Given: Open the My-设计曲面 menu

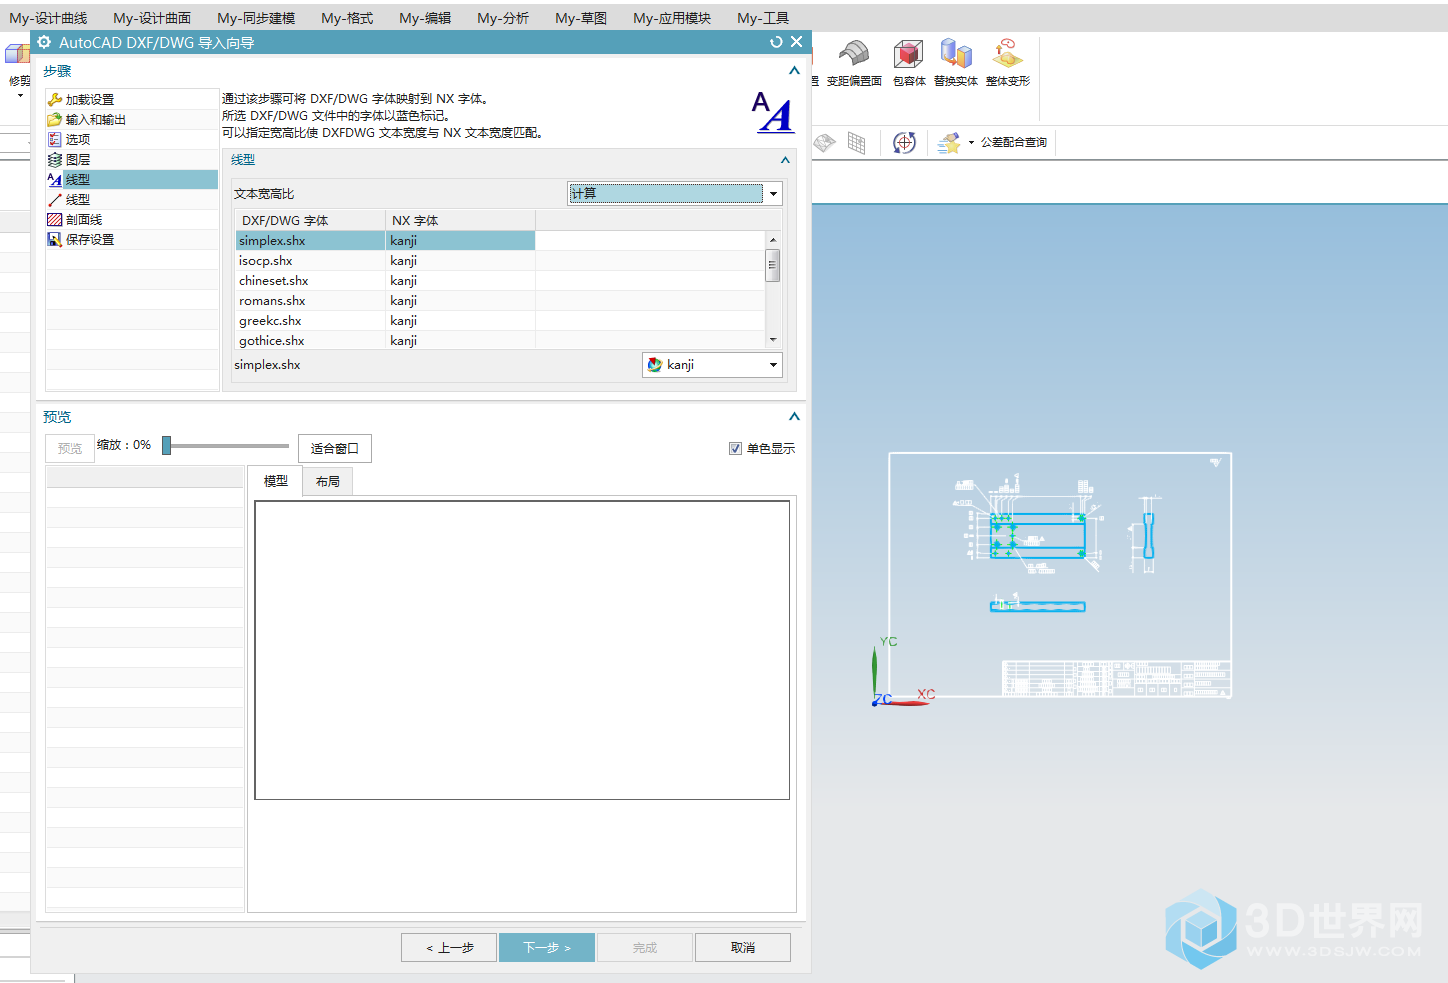Looking at the screenshot, I should (152, 18).
